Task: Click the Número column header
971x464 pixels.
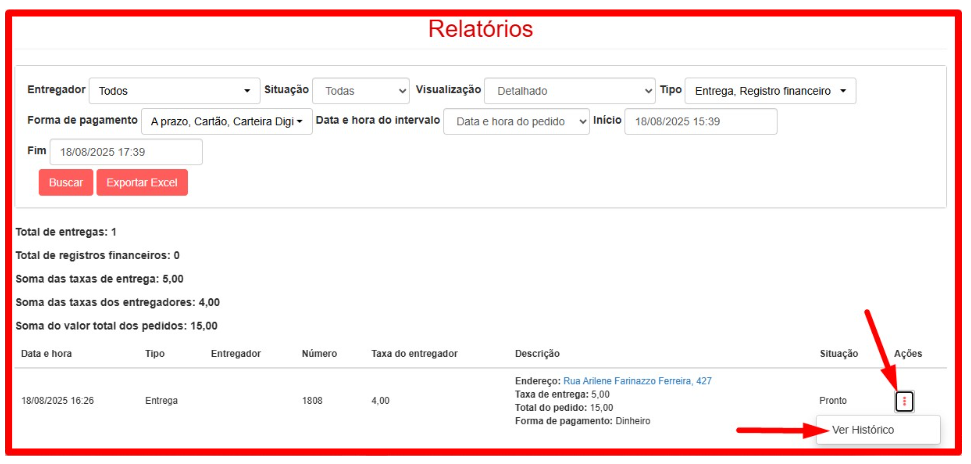Action: pos(319,354)
